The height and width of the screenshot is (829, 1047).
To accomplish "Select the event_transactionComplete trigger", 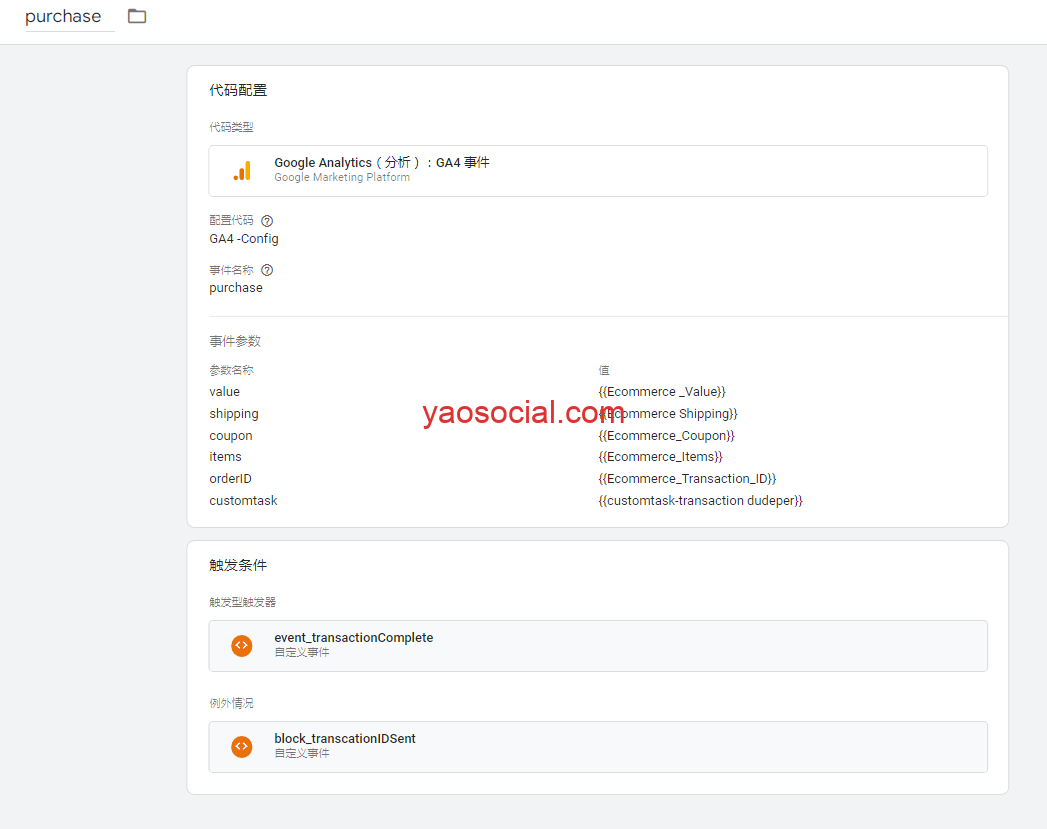I will click(597, 646).
